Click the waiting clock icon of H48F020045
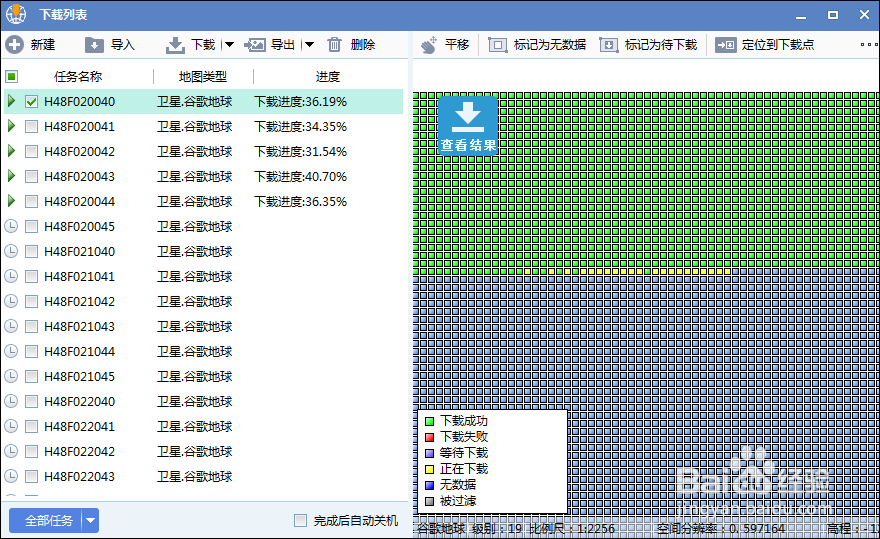This screenshot has width=880, height=539. pos(11,226)
